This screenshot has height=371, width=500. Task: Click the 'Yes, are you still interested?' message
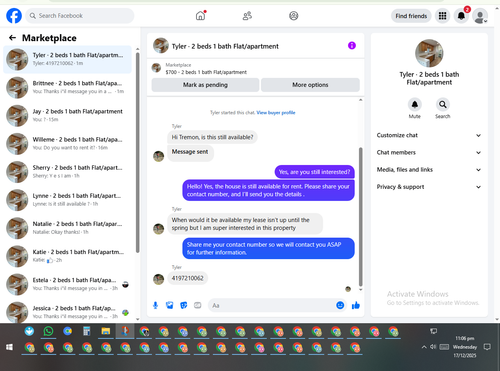(x=314, y=172)
